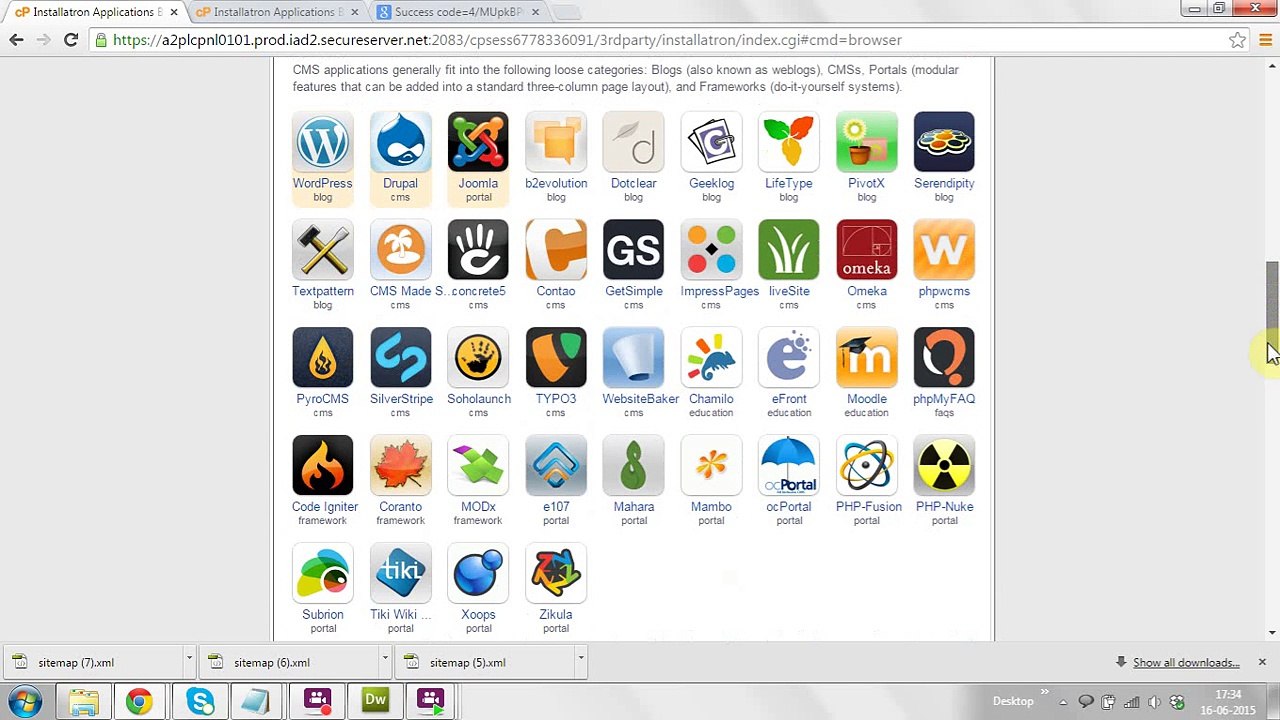1280x720 pixels.
Task: Open the WordPress application icon
Action: pyautogui.click(x=322, y=142)
